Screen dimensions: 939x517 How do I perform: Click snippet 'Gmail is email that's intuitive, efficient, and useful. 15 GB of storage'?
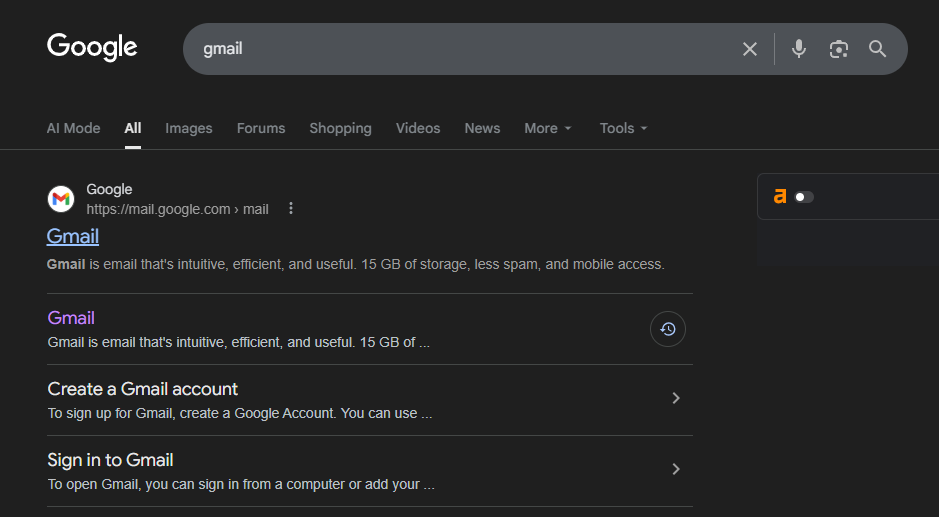tap(256, 264)
